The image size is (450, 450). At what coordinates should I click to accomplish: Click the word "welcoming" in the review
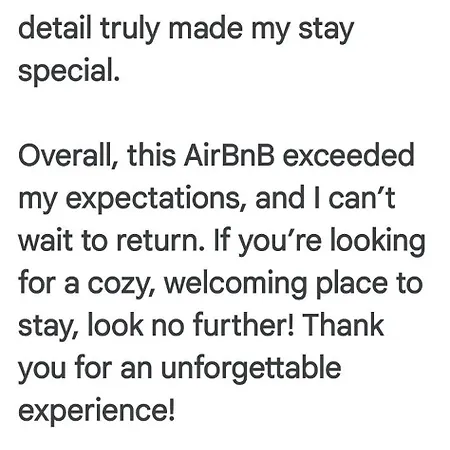(x=235, y=284)
